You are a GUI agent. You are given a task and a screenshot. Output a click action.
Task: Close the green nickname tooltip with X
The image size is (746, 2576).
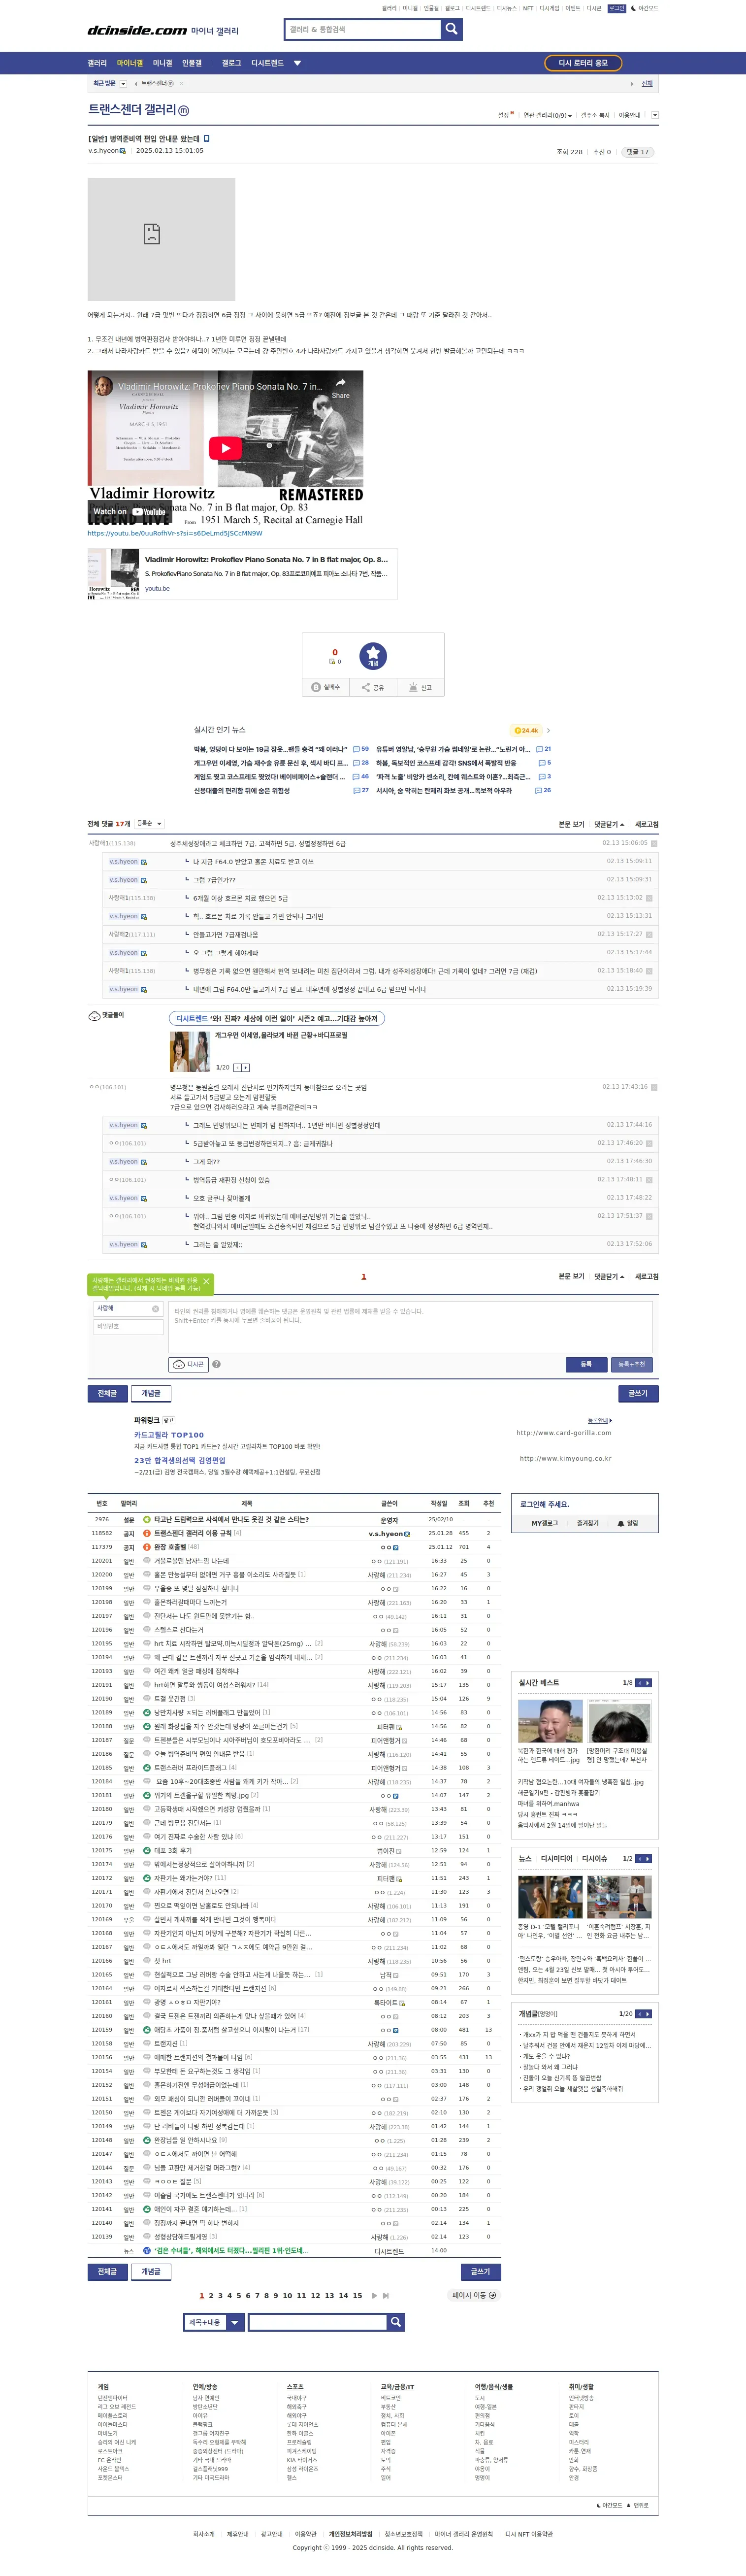[x=206, y=1281]
